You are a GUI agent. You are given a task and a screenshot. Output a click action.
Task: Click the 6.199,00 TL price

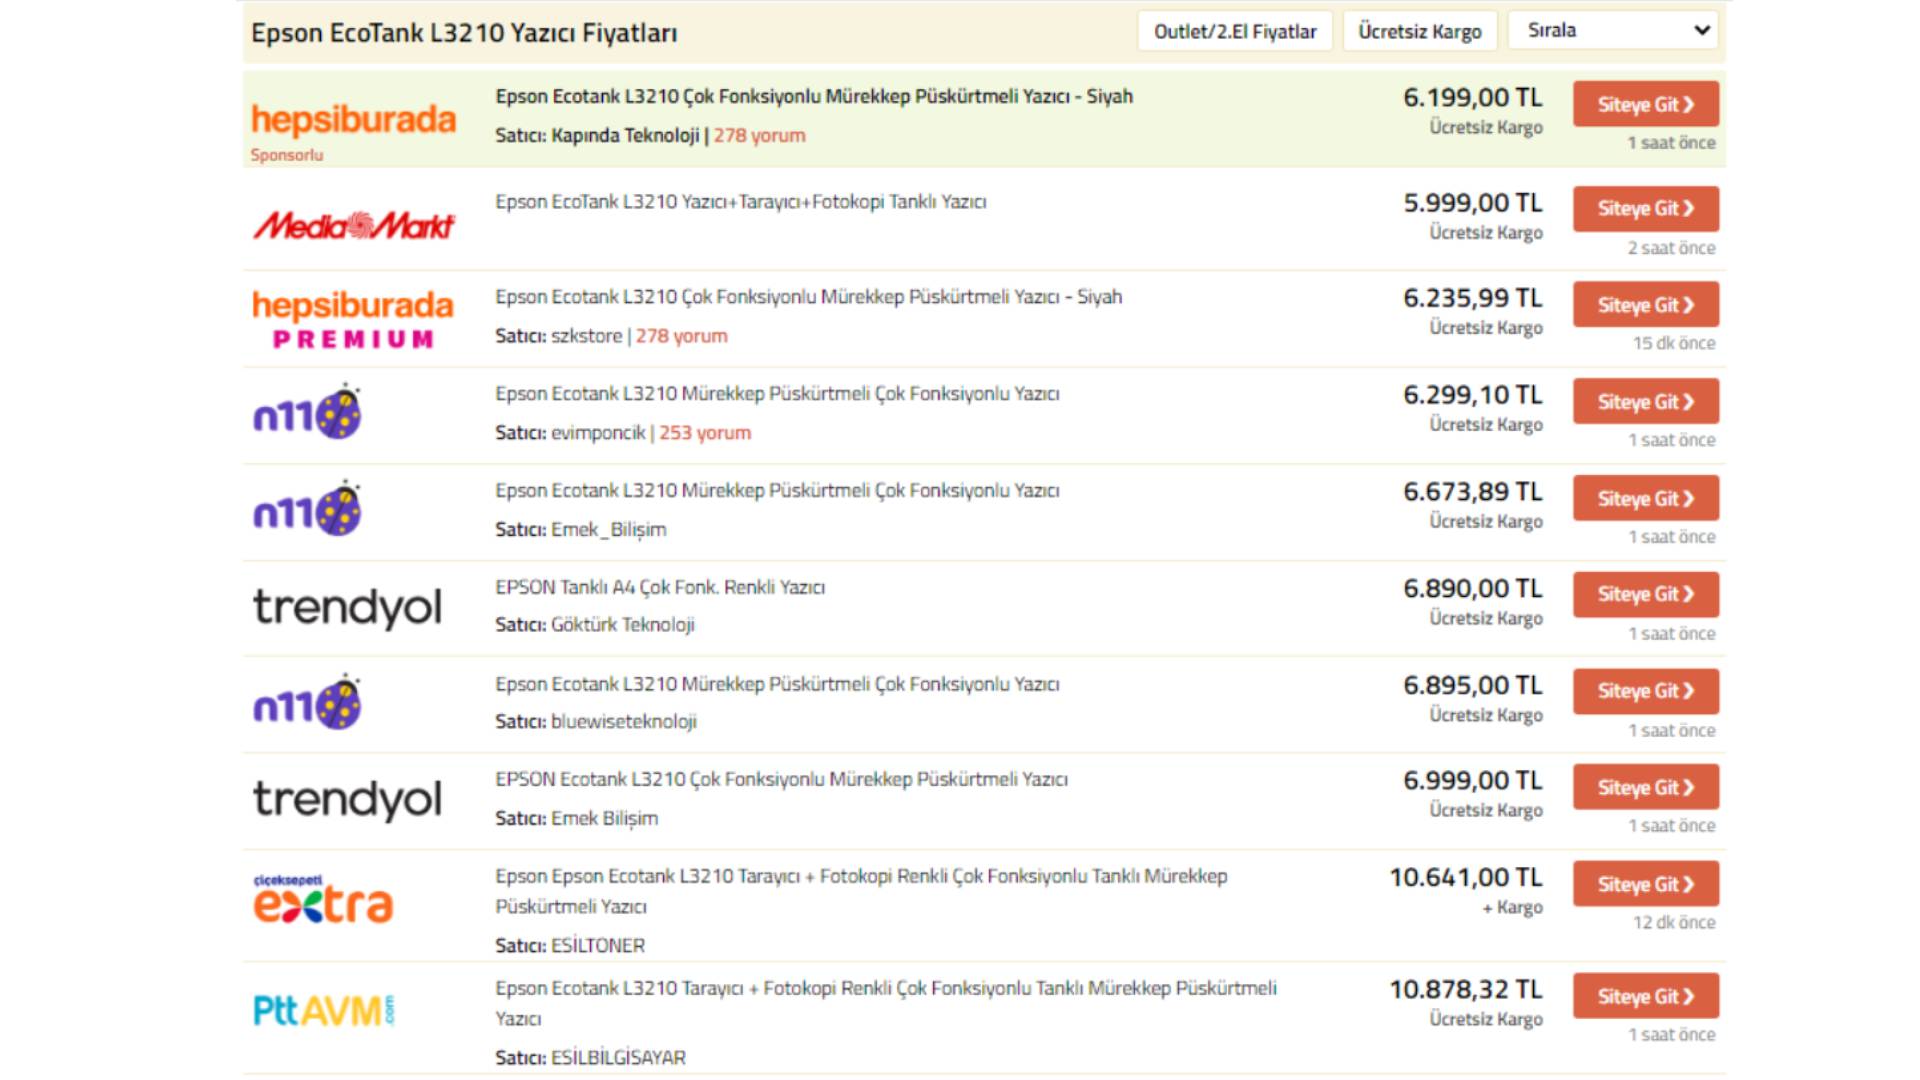[x=1472, y=98]
